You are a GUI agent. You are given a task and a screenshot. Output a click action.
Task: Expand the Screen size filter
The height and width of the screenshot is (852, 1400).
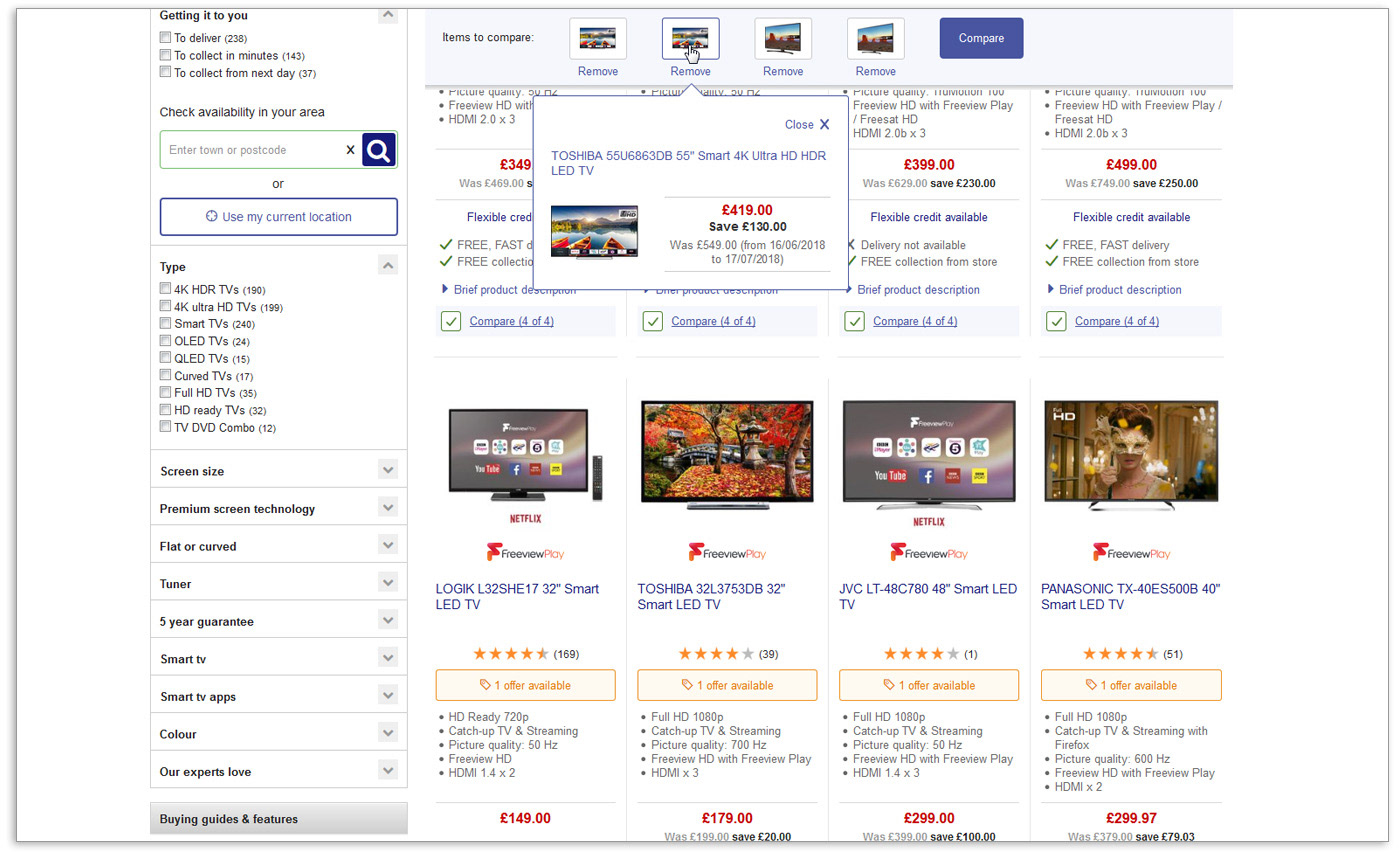click(x=388, y=470)
